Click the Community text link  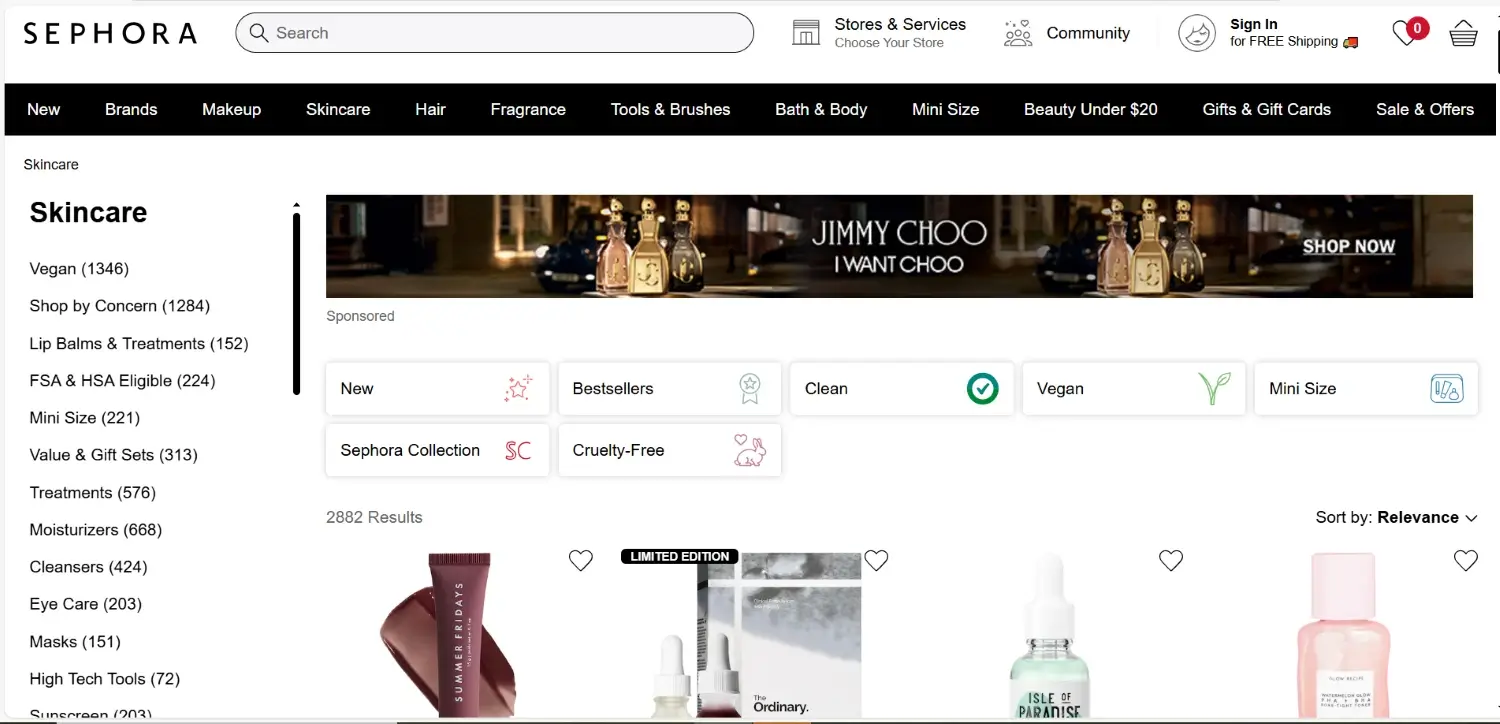[x=1088, y=33]
